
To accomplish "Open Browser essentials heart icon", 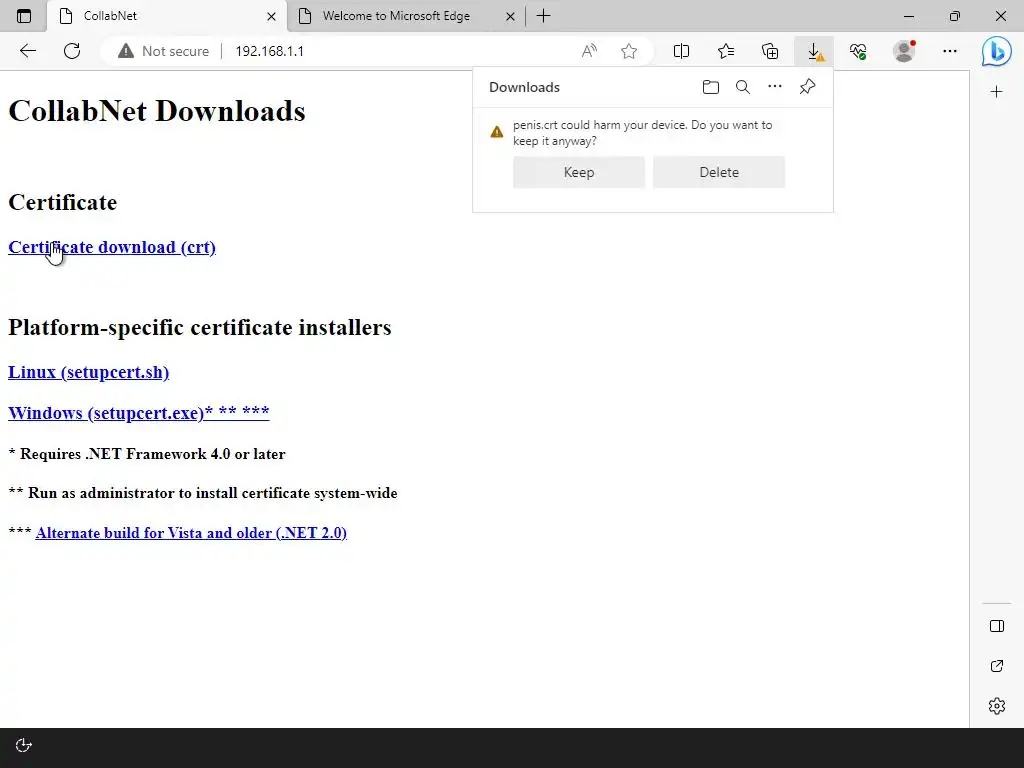I will [x=858, y=51].
